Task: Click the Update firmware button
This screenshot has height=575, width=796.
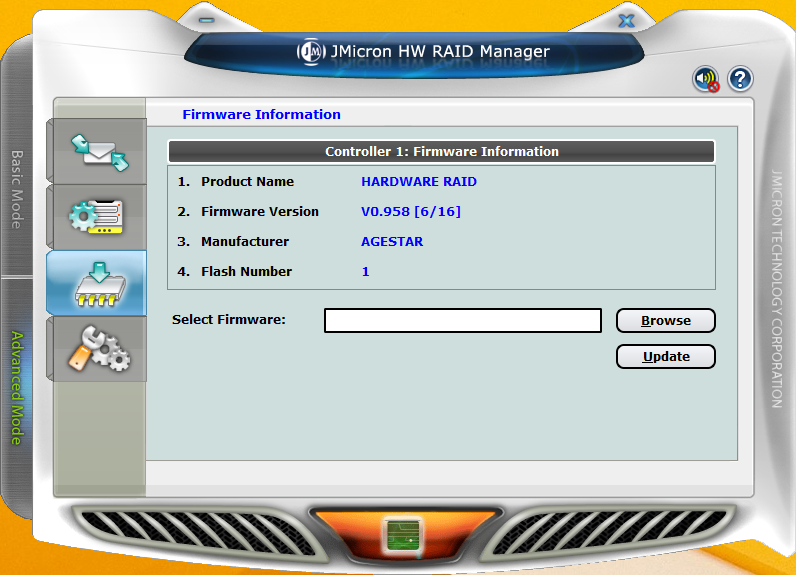Action: click(x=666, y=357)
